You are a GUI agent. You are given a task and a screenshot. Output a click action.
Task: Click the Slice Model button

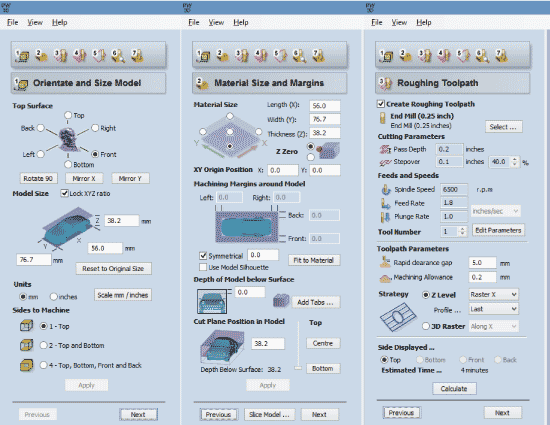[269, 414]
